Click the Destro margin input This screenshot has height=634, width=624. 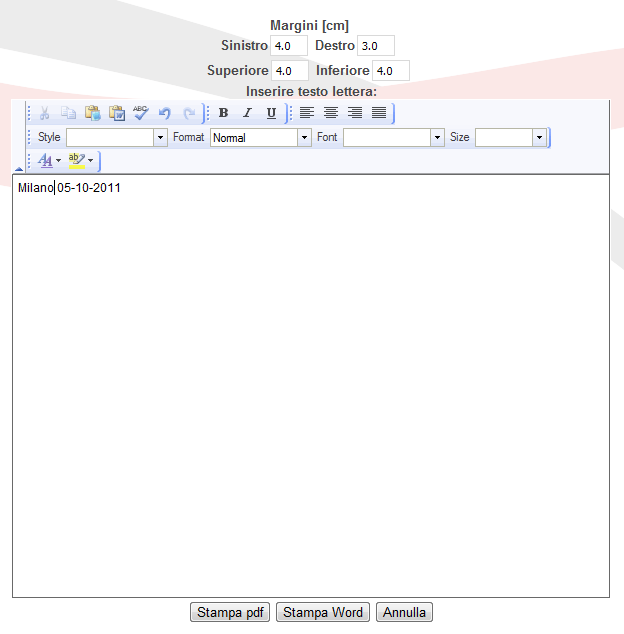(x=376, y=46)
